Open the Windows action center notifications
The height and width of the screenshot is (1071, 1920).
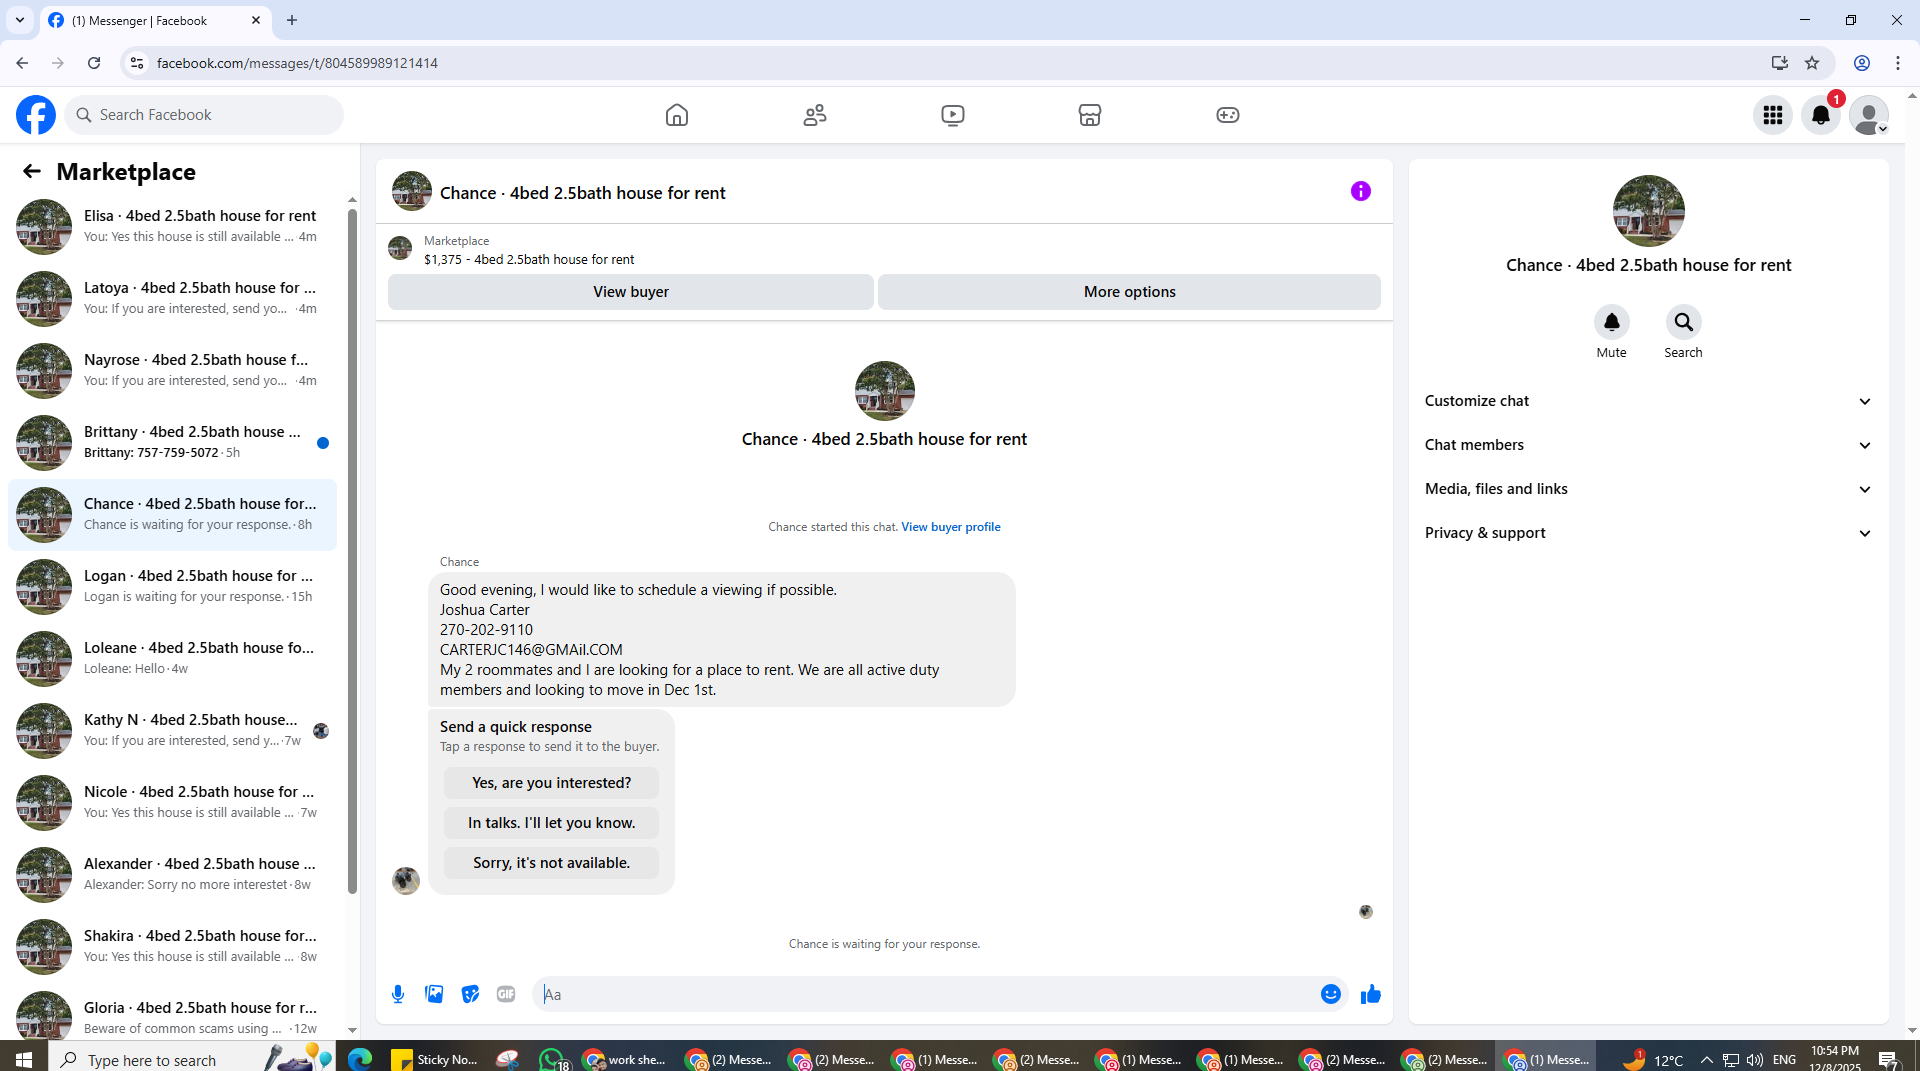[1889, 1059]
